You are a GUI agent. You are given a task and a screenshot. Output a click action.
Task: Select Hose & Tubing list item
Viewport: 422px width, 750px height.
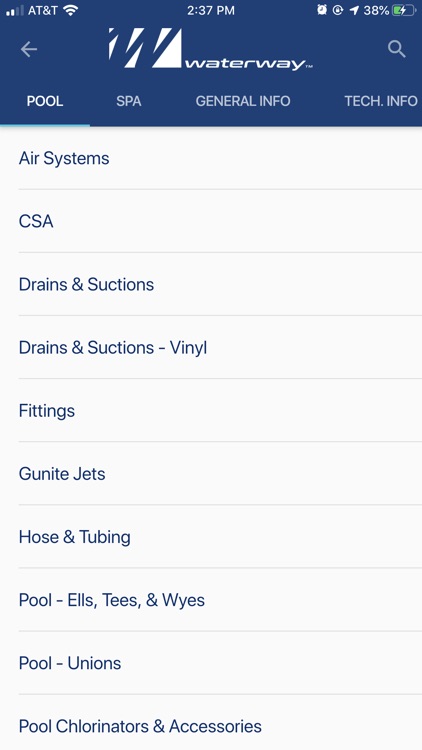click(x=211, y=537)
